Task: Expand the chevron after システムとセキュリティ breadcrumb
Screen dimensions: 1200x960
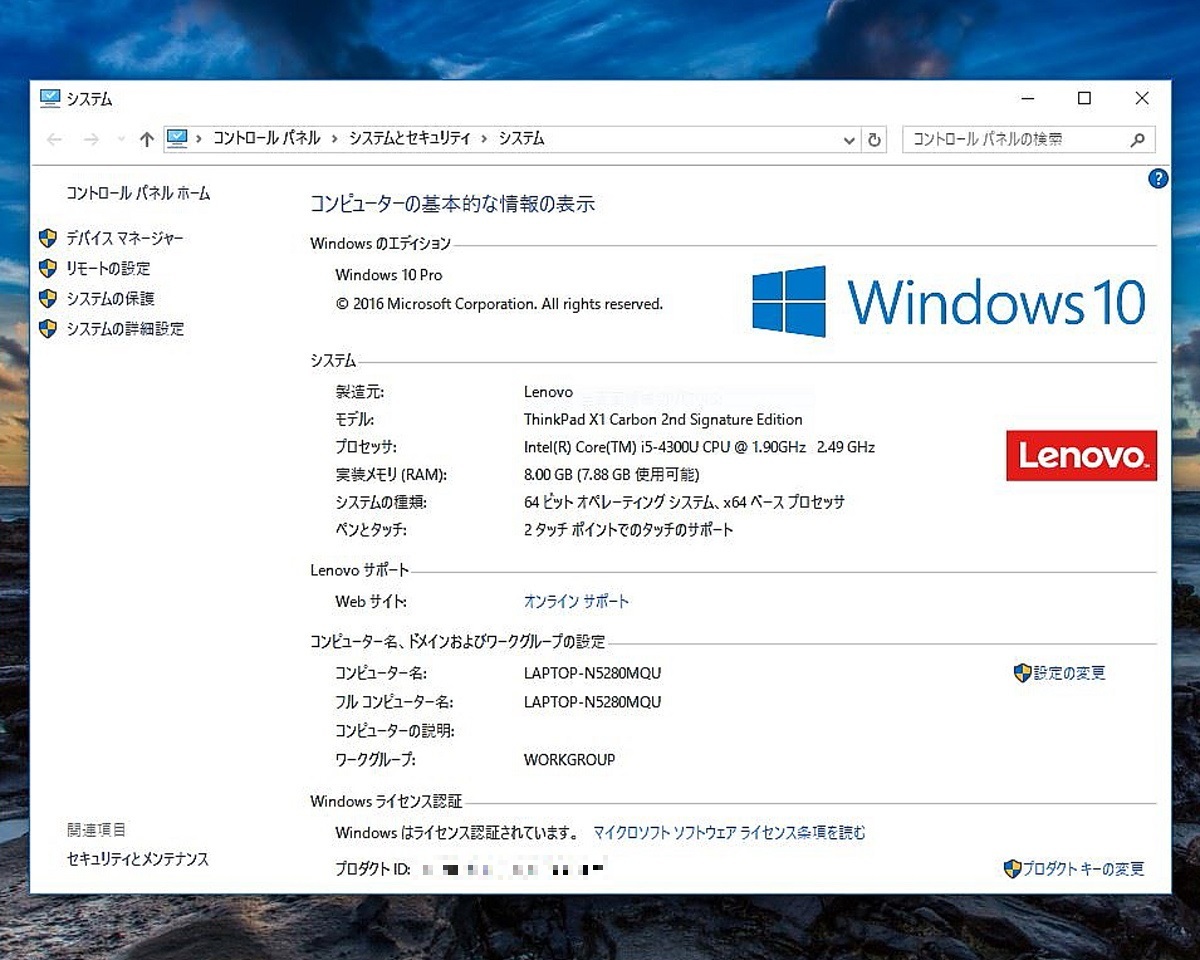Action: tap(485, 139)
